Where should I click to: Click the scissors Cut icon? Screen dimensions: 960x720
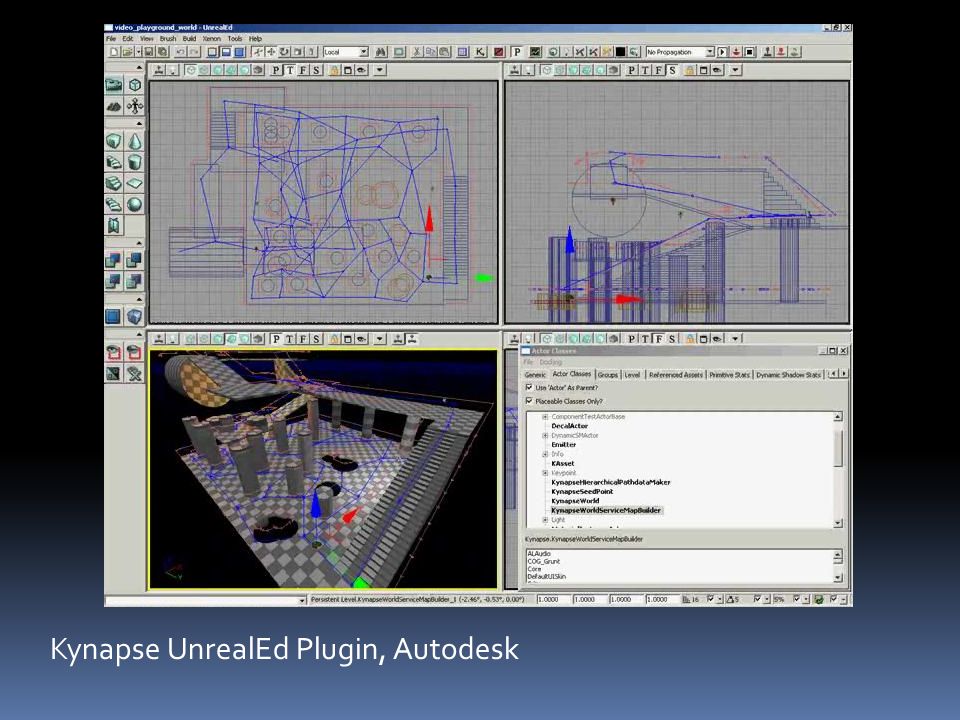pos(417,52)
